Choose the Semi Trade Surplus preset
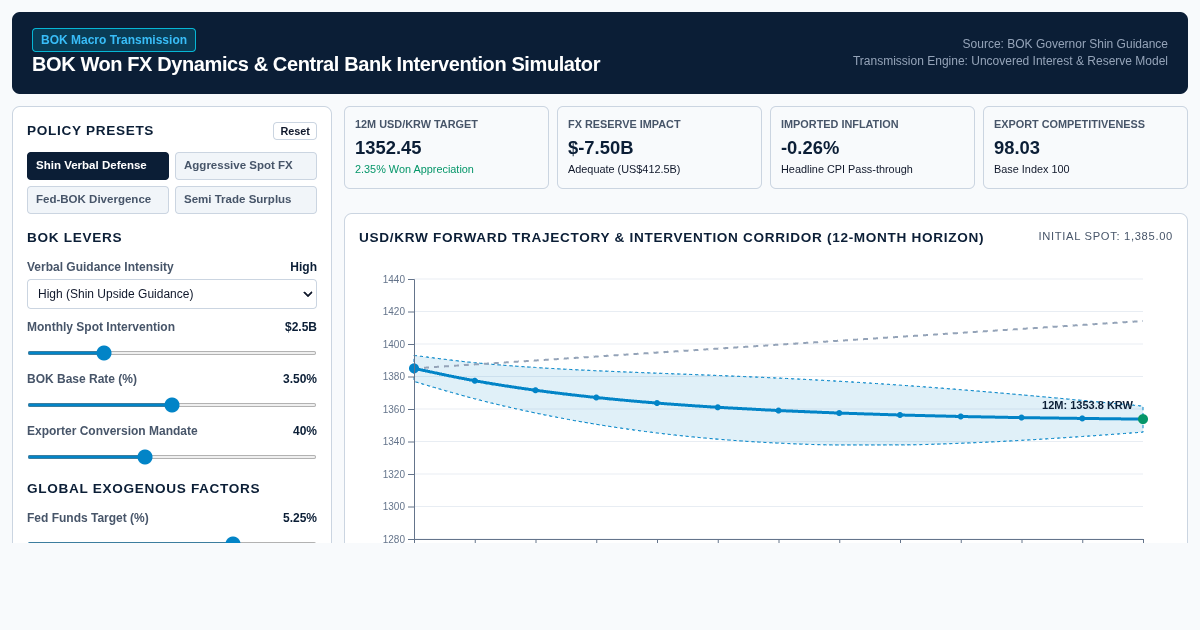Image resolution: width=1200 pixels, height=630 pixels. coord(246,200)
